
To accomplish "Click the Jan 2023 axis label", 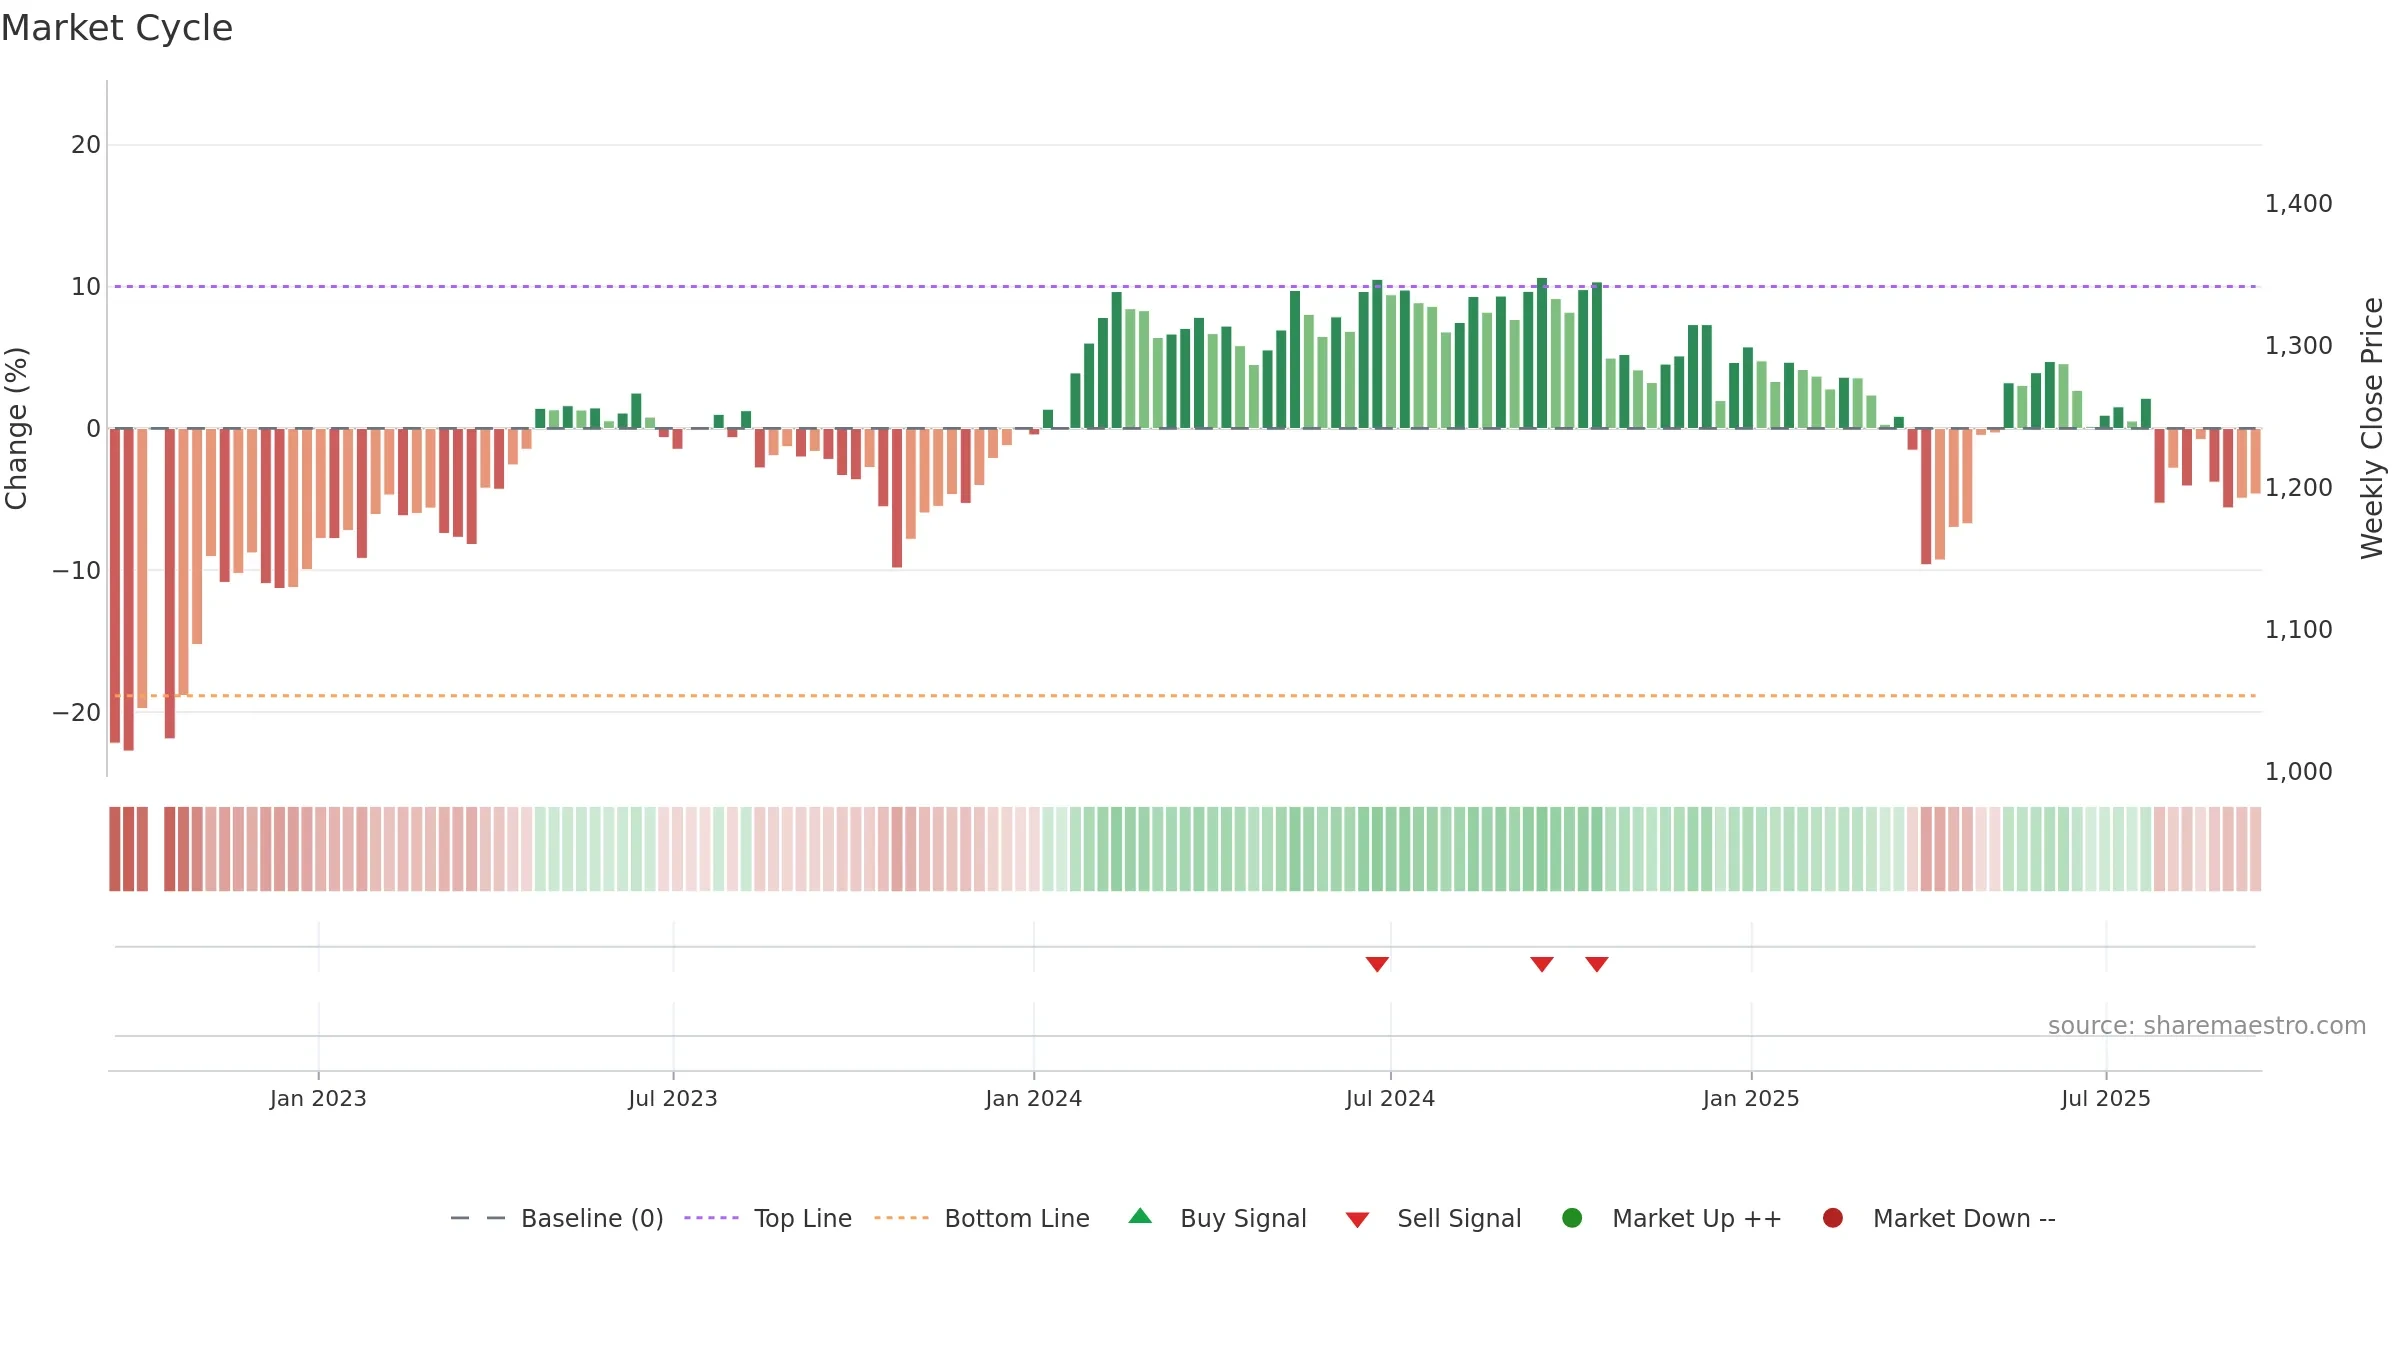I will pyautogui.click(x=318, y=1099).
